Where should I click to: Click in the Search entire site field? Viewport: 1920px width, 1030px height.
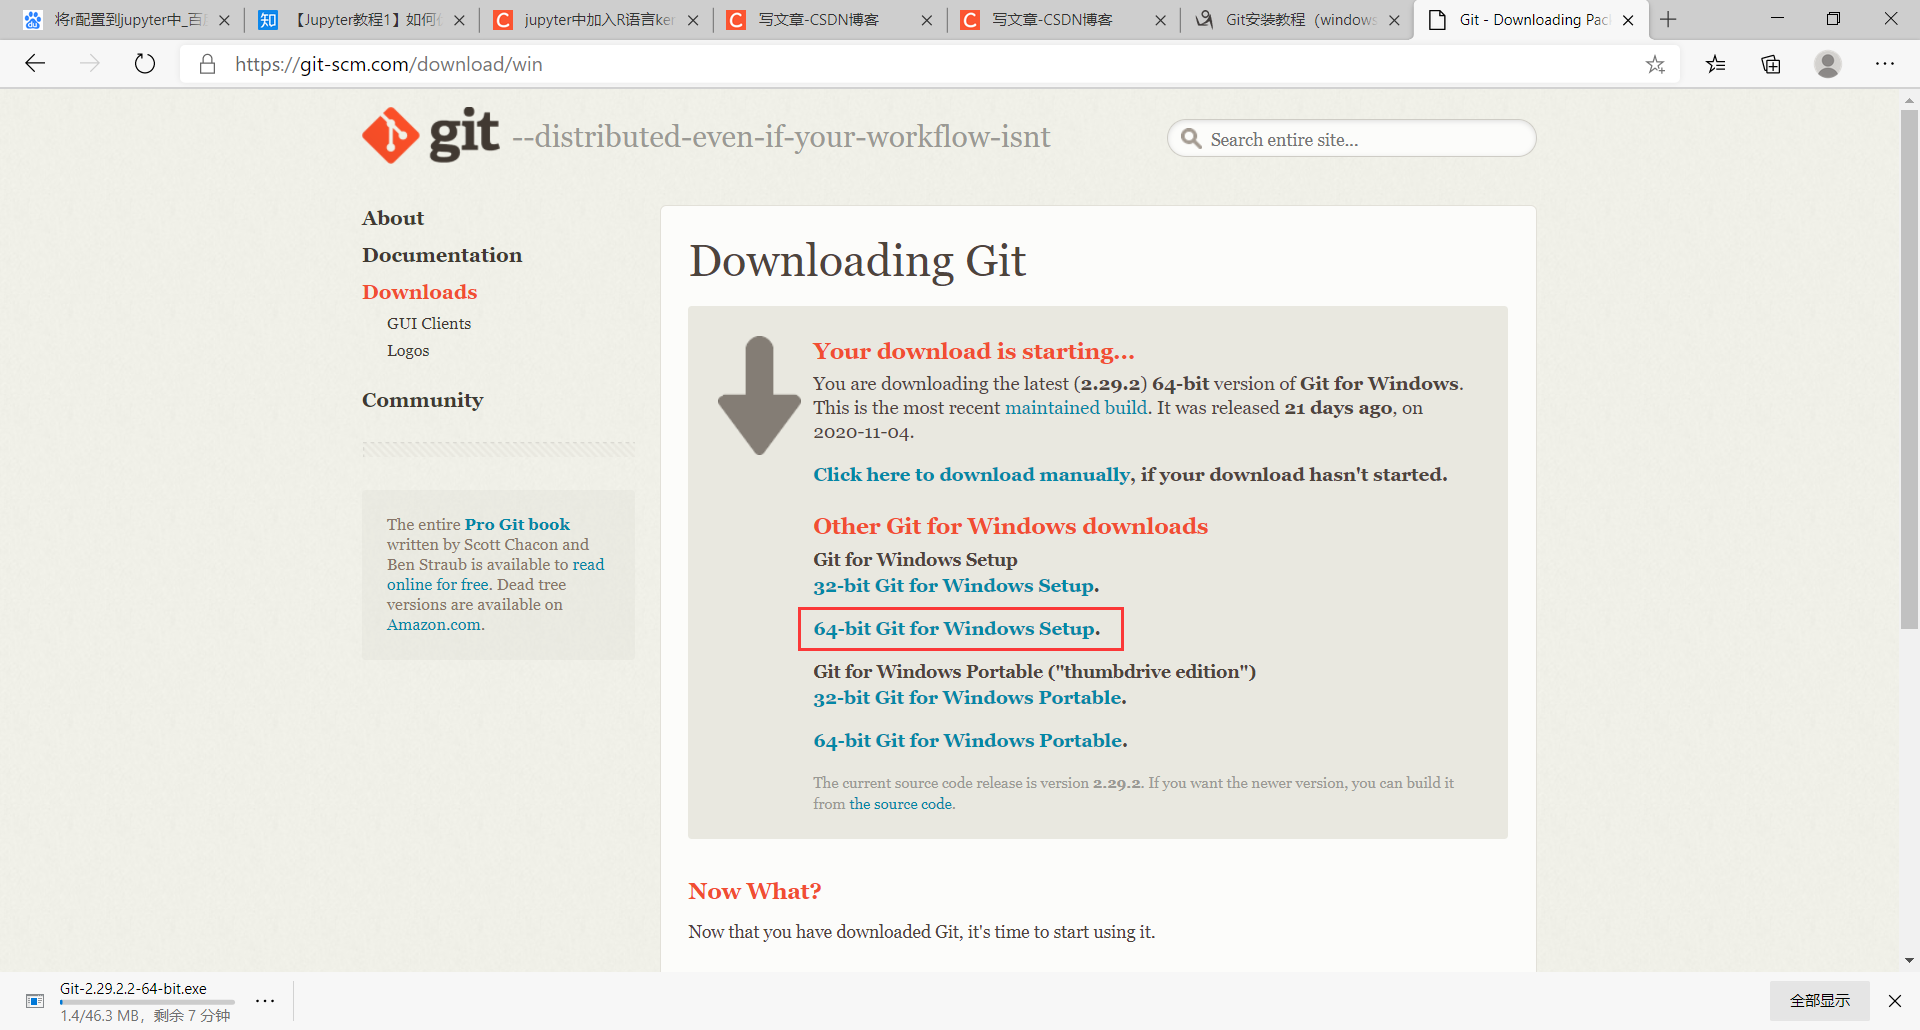click(1351, 138)
